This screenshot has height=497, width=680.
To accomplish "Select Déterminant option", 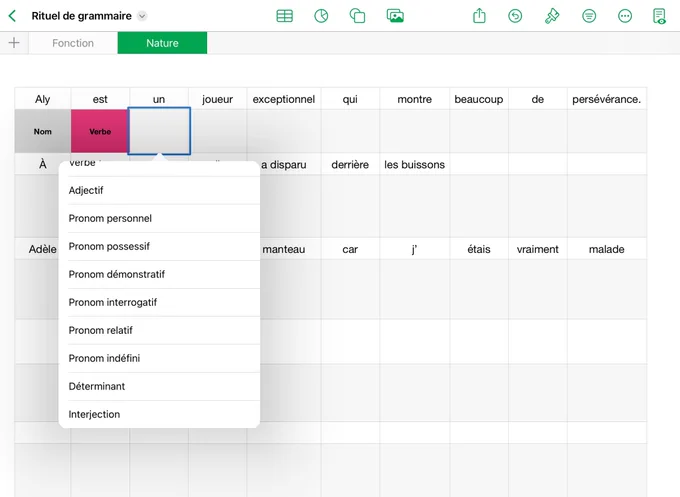I will [x=159, y=386].
